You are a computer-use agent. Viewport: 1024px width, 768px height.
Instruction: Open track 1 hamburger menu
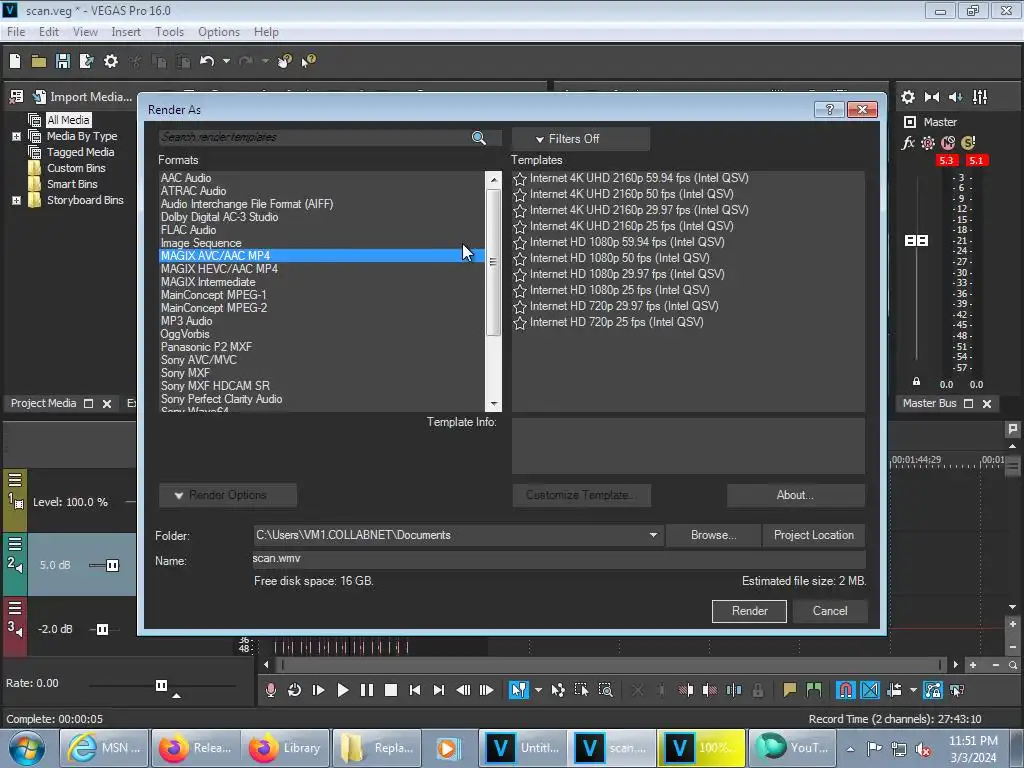(x=15, y=480)
